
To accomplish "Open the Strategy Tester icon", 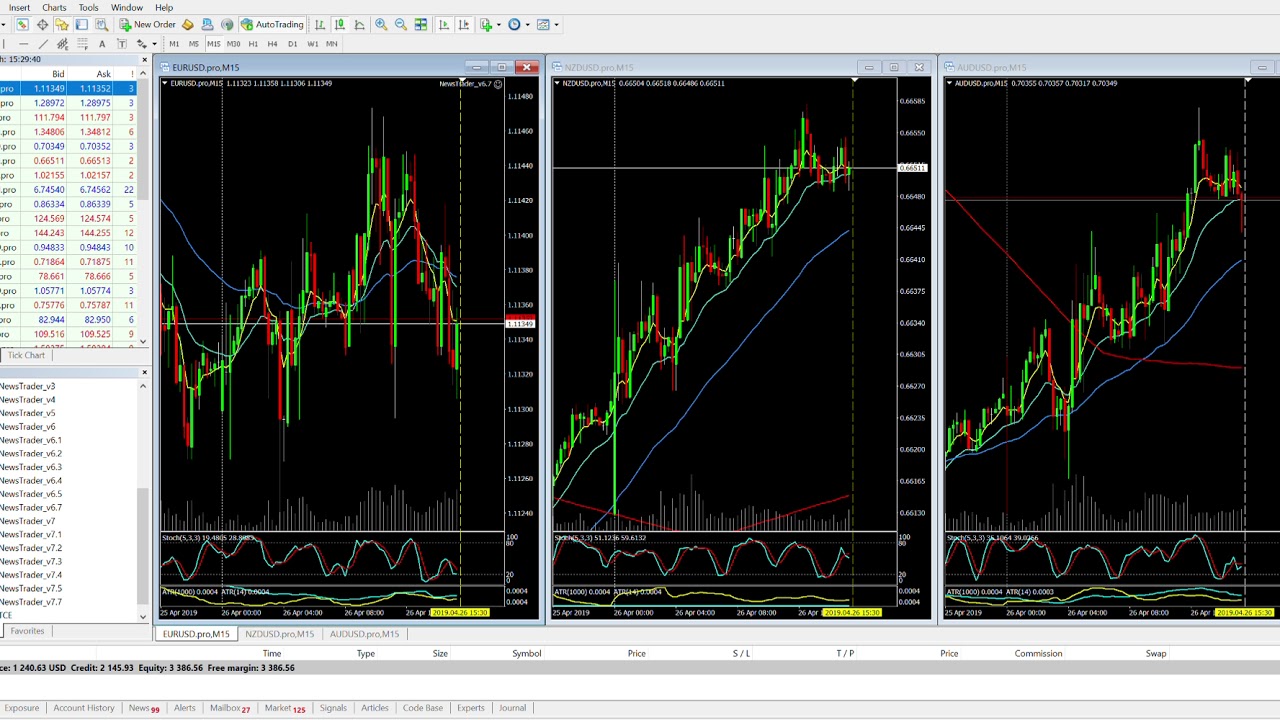I will (101, 24).
